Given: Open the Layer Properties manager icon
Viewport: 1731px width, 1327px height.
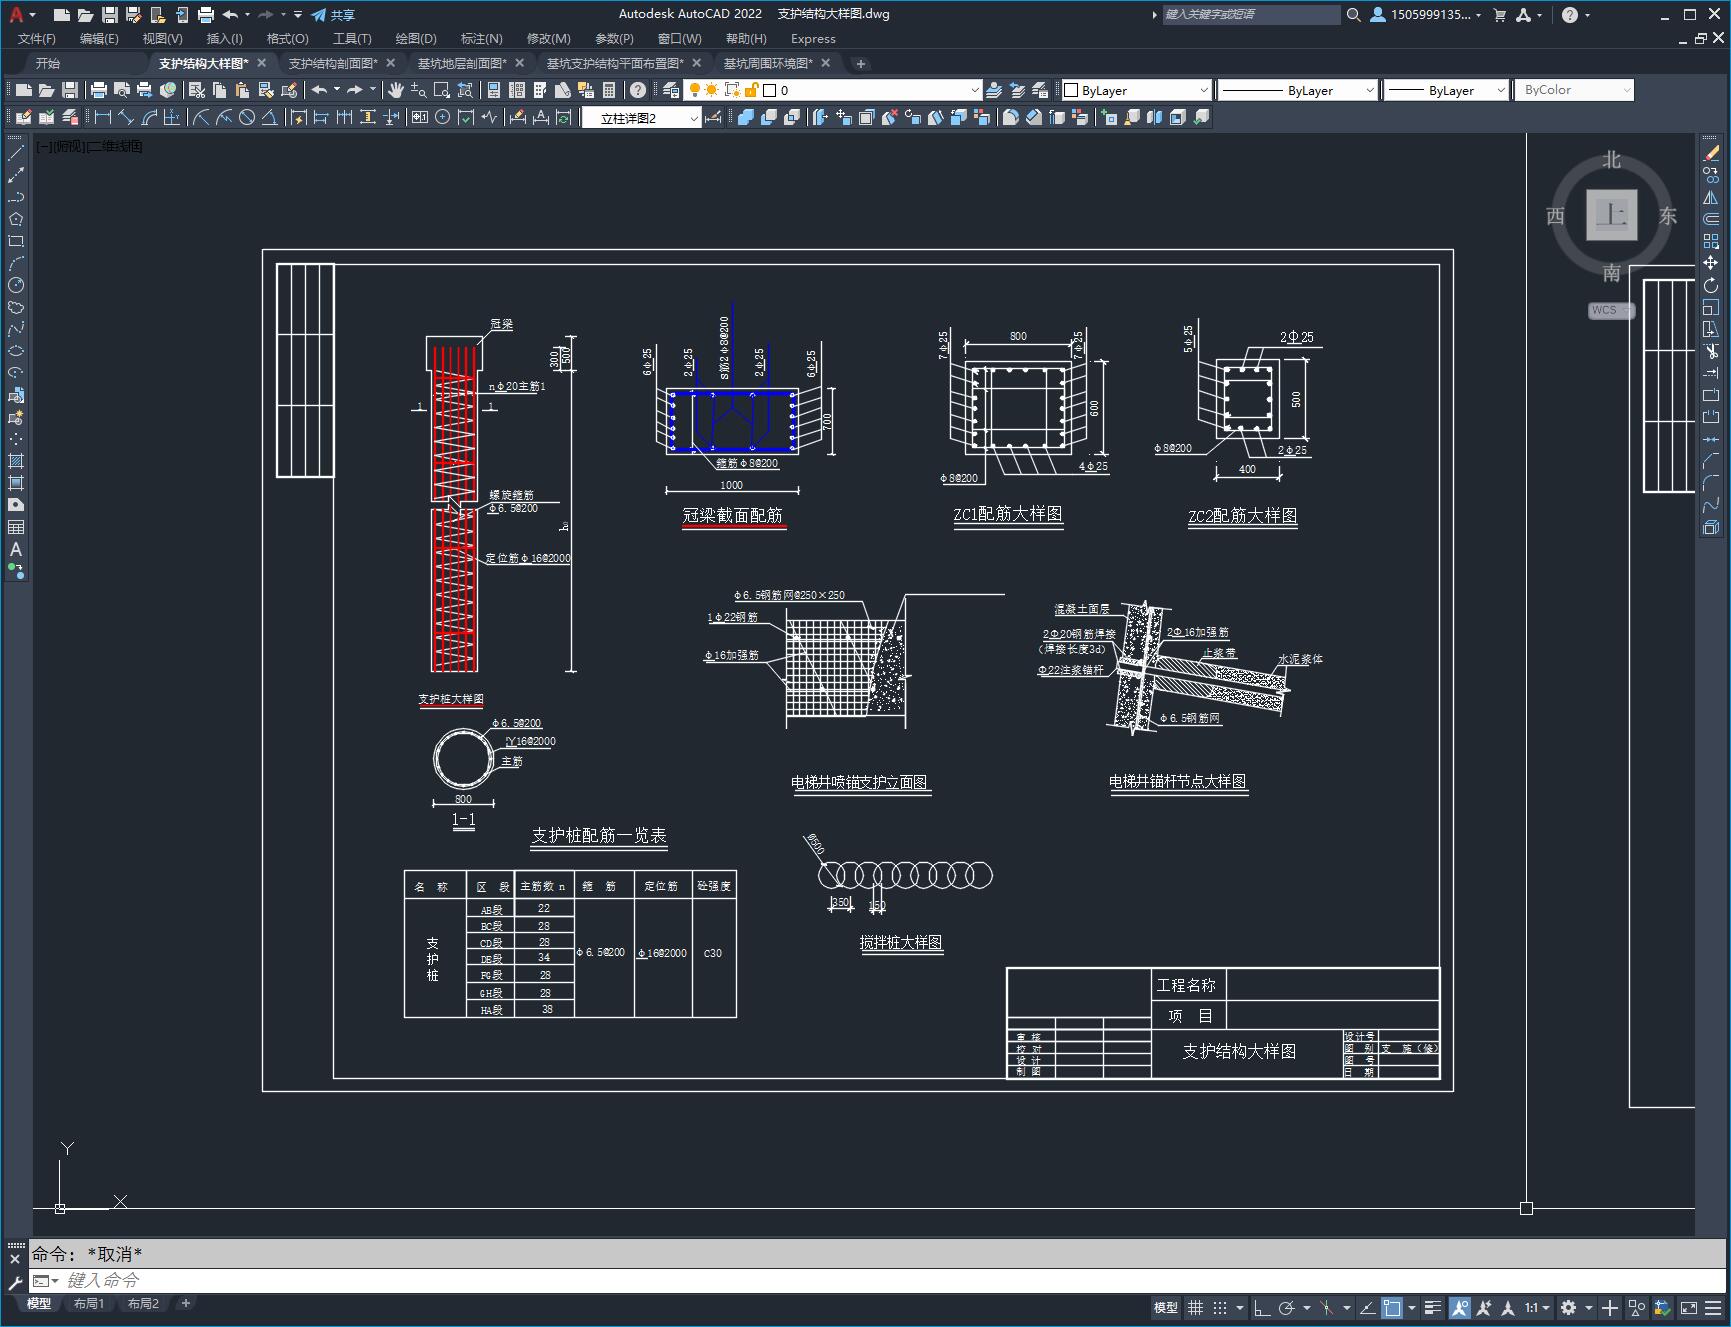Looking at the screenshot, I should pos(670,90).
